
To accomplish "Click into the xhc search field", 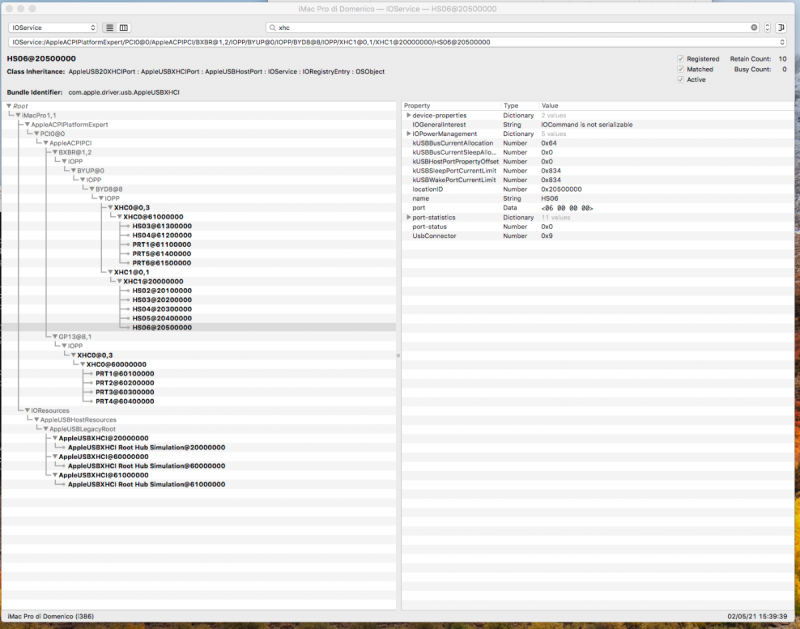I will point(500,27).
